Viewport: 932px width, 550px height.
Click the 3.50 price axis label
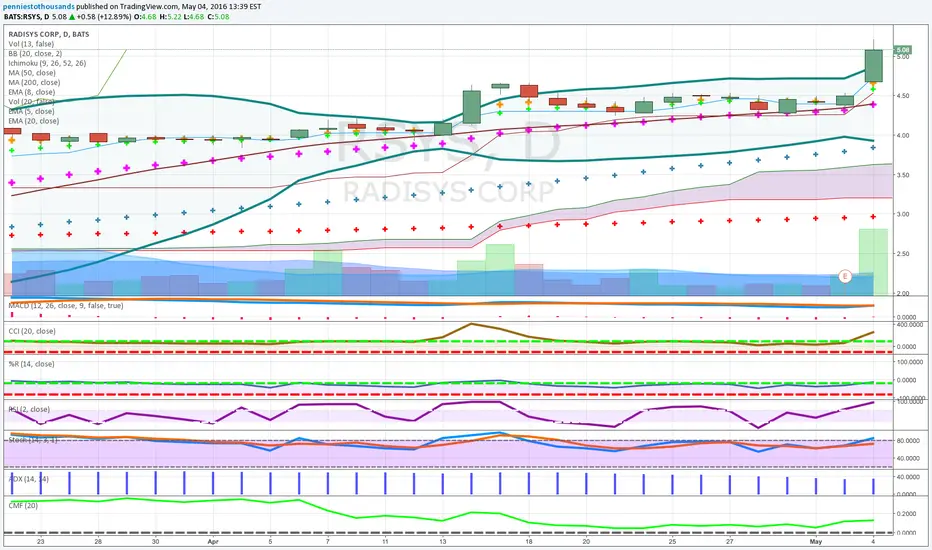[x=903, y=175]
